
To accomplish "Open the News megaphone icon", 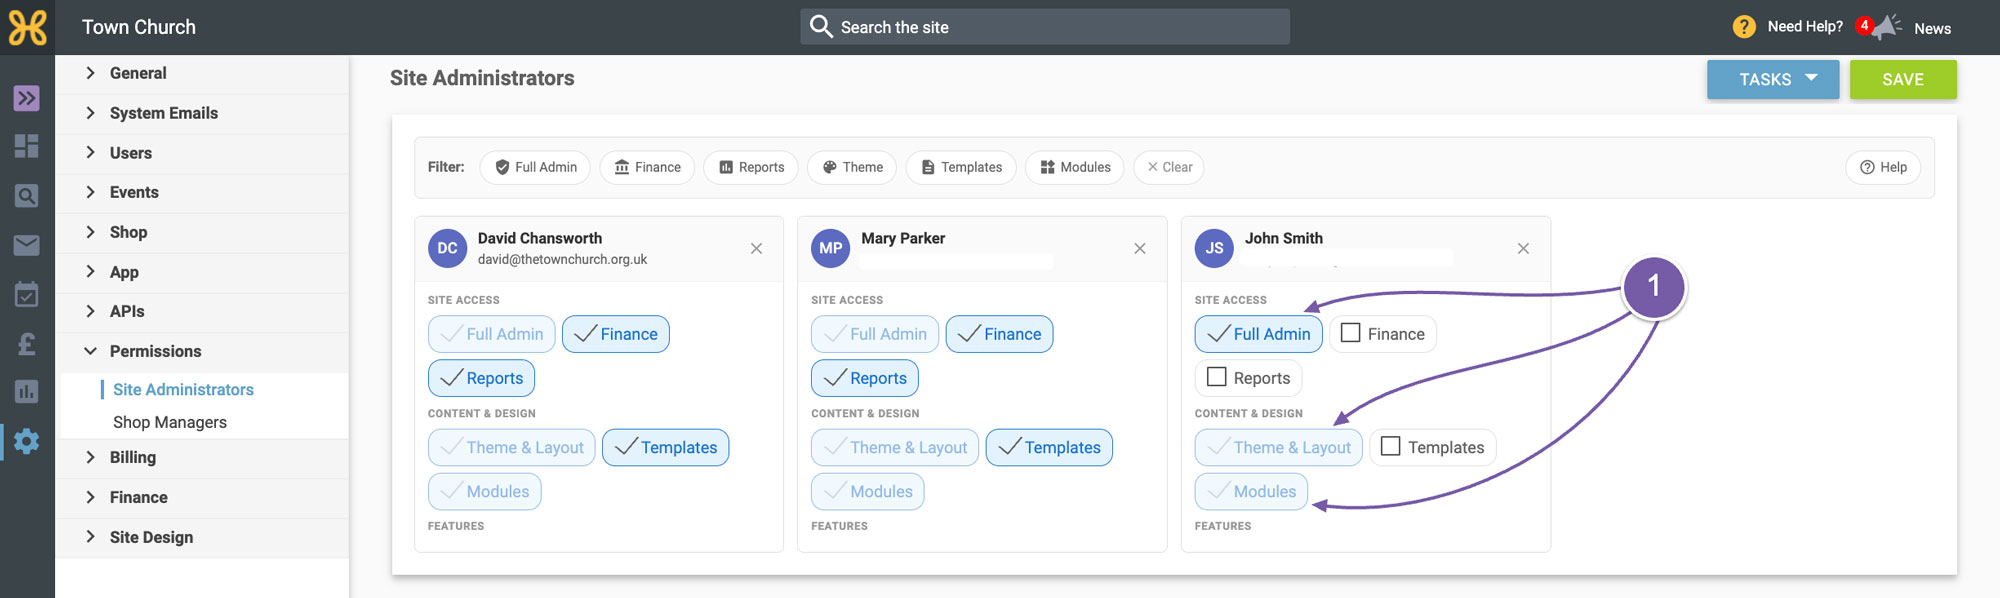I will point(1886,27).
